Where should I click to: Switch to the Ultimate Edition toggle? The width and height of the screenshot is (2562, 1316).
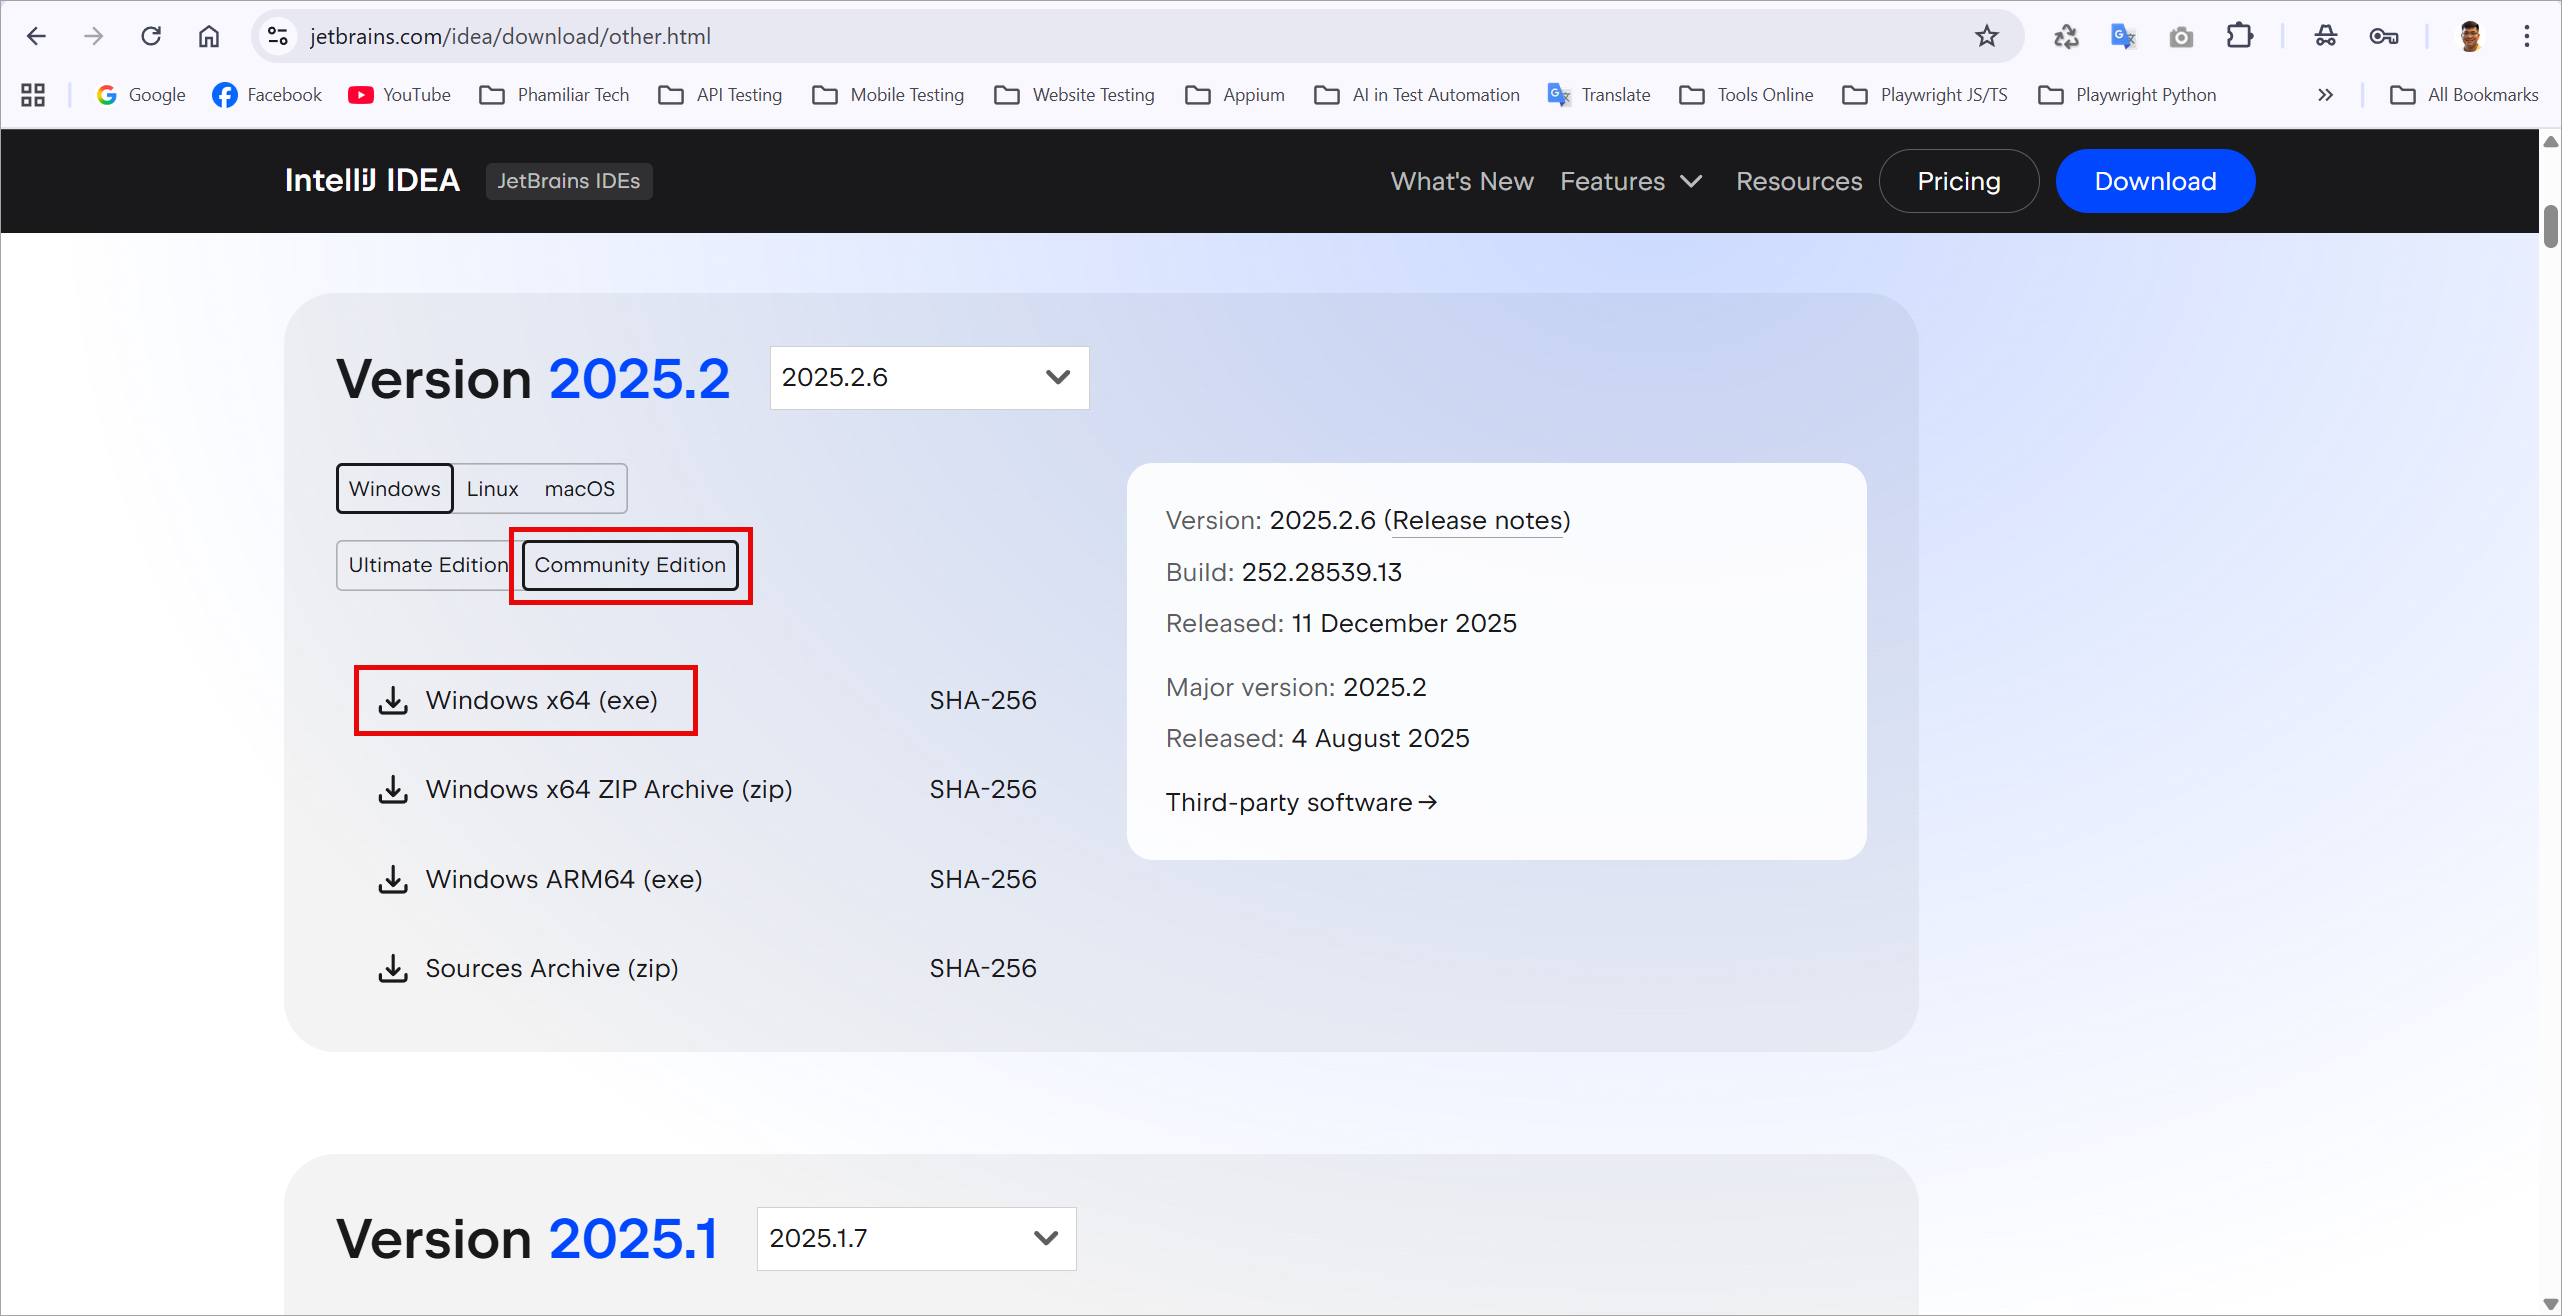click(427, 565)
